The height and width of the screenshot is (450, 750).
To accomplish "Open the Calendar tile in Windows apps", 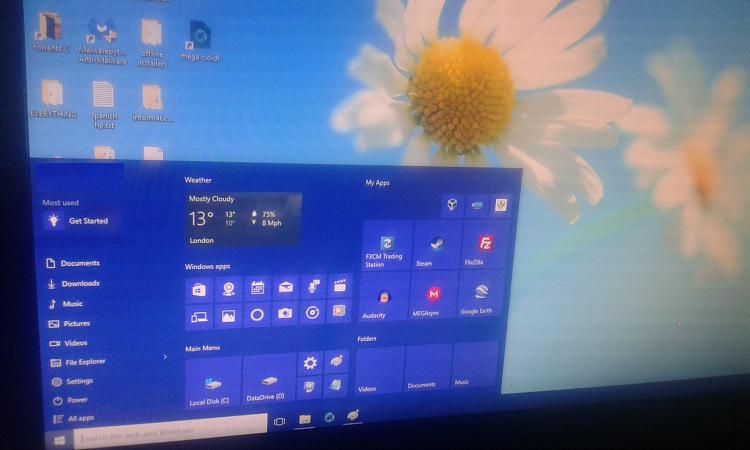I will tap(257, 287).
